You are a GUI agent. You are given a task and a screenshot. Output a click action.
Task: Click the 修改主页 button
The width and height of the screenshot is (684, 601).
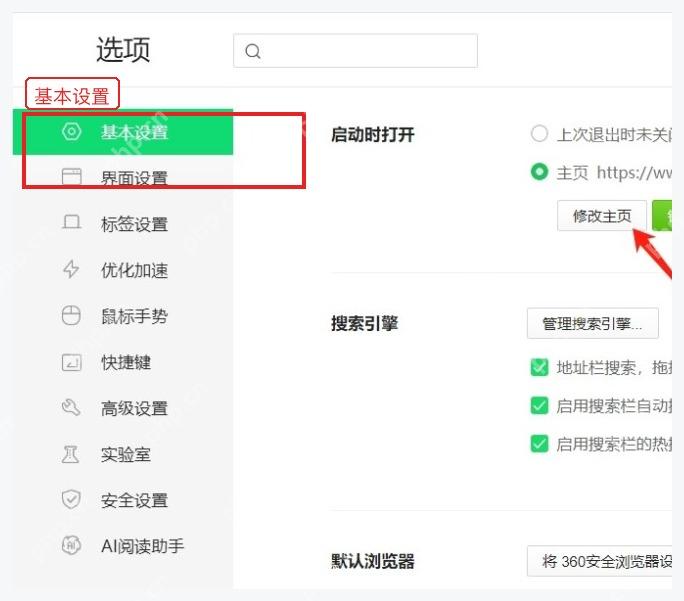click(x=602, y=215)
